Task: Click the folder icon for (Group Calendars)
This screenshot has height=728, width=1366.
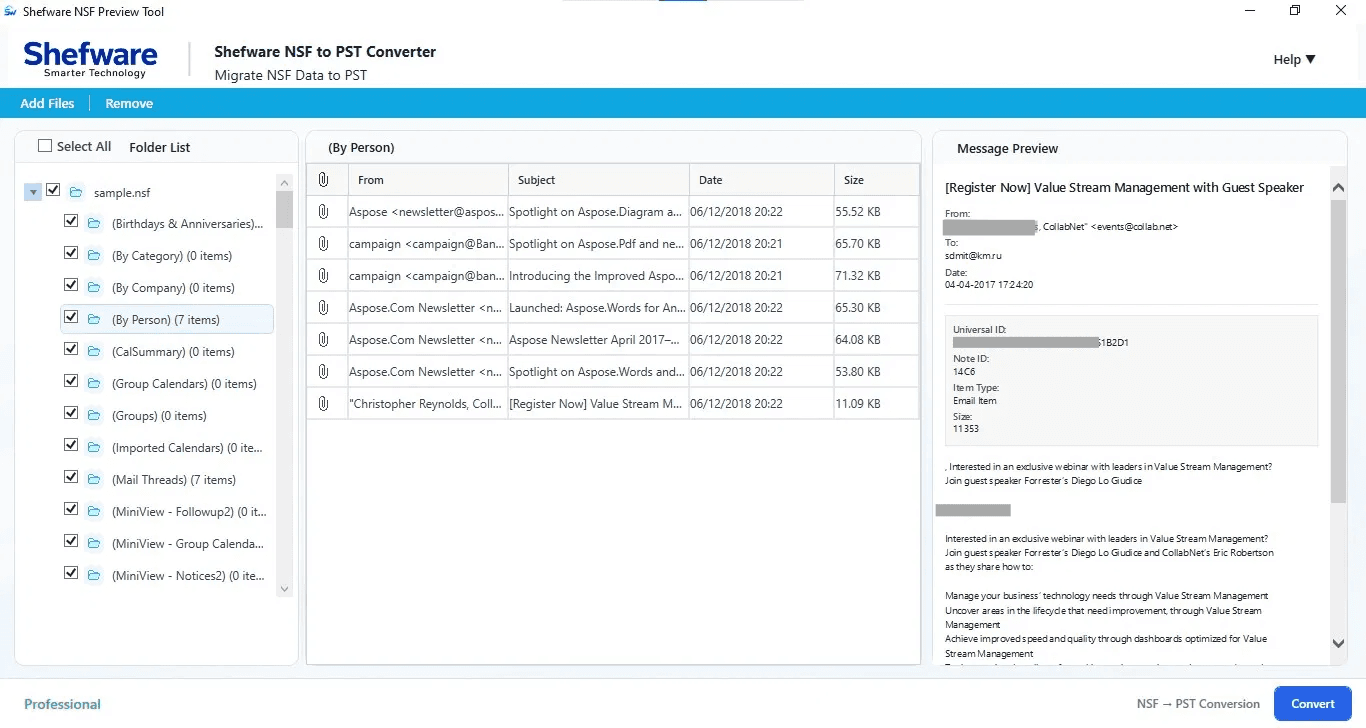Action: (94, 384)
